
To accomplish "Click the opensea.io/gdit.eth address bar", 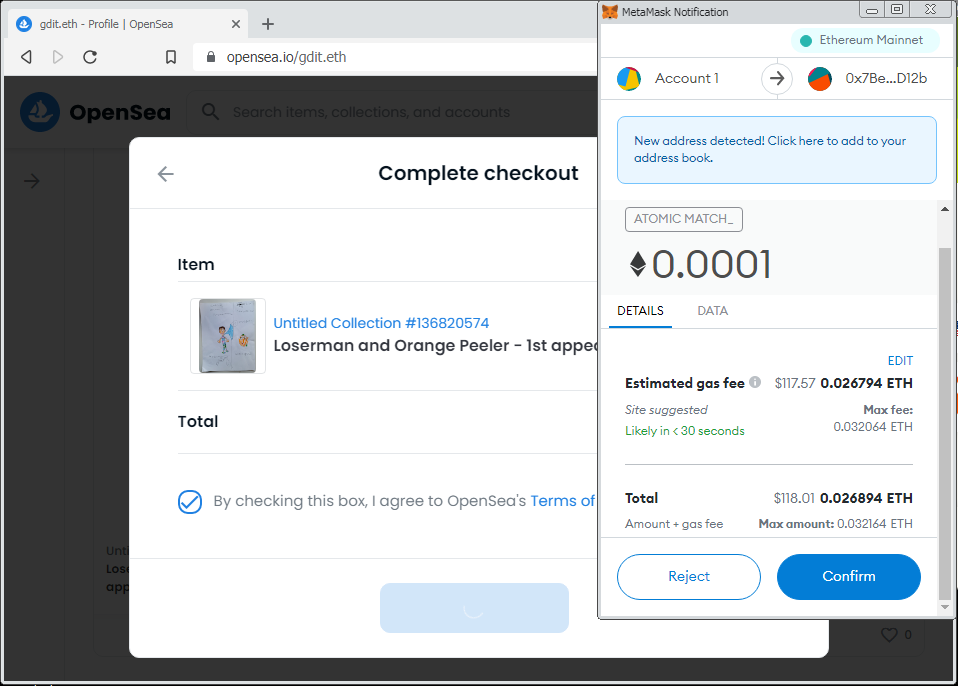I will pos(394,57).
